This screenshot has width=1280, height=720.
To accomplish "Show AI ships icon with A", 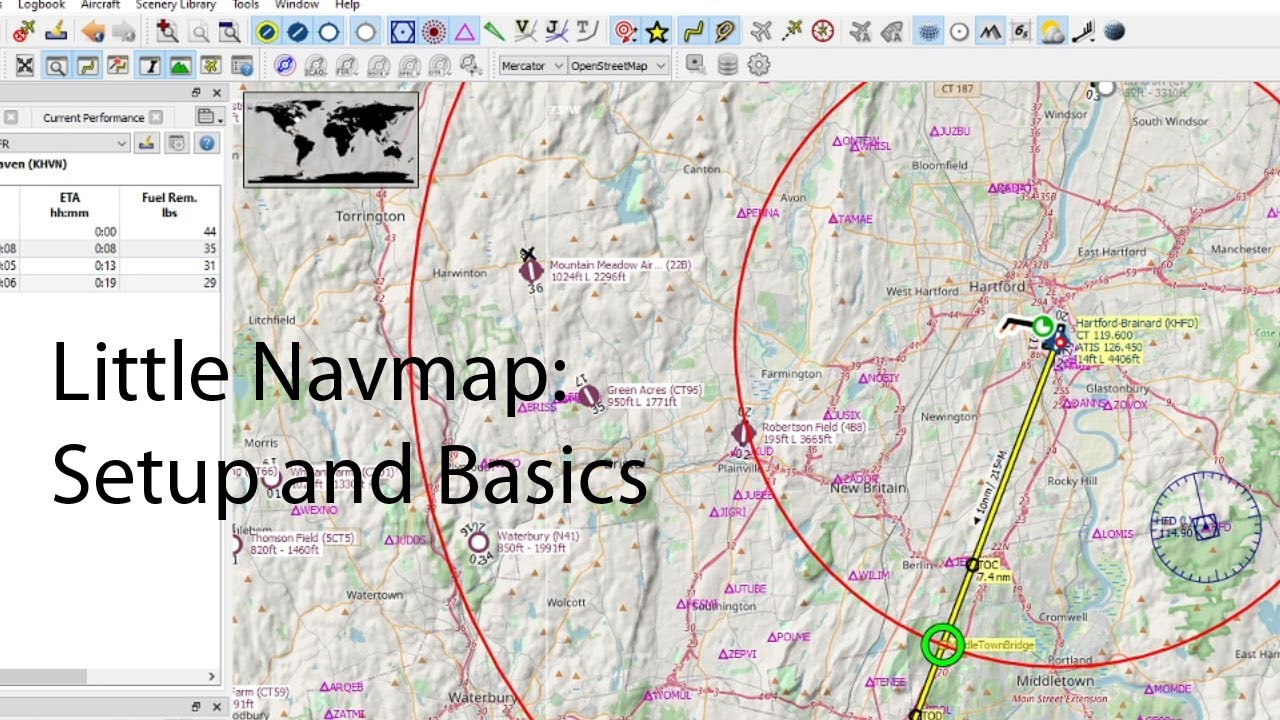I will [x=892, y=32].
